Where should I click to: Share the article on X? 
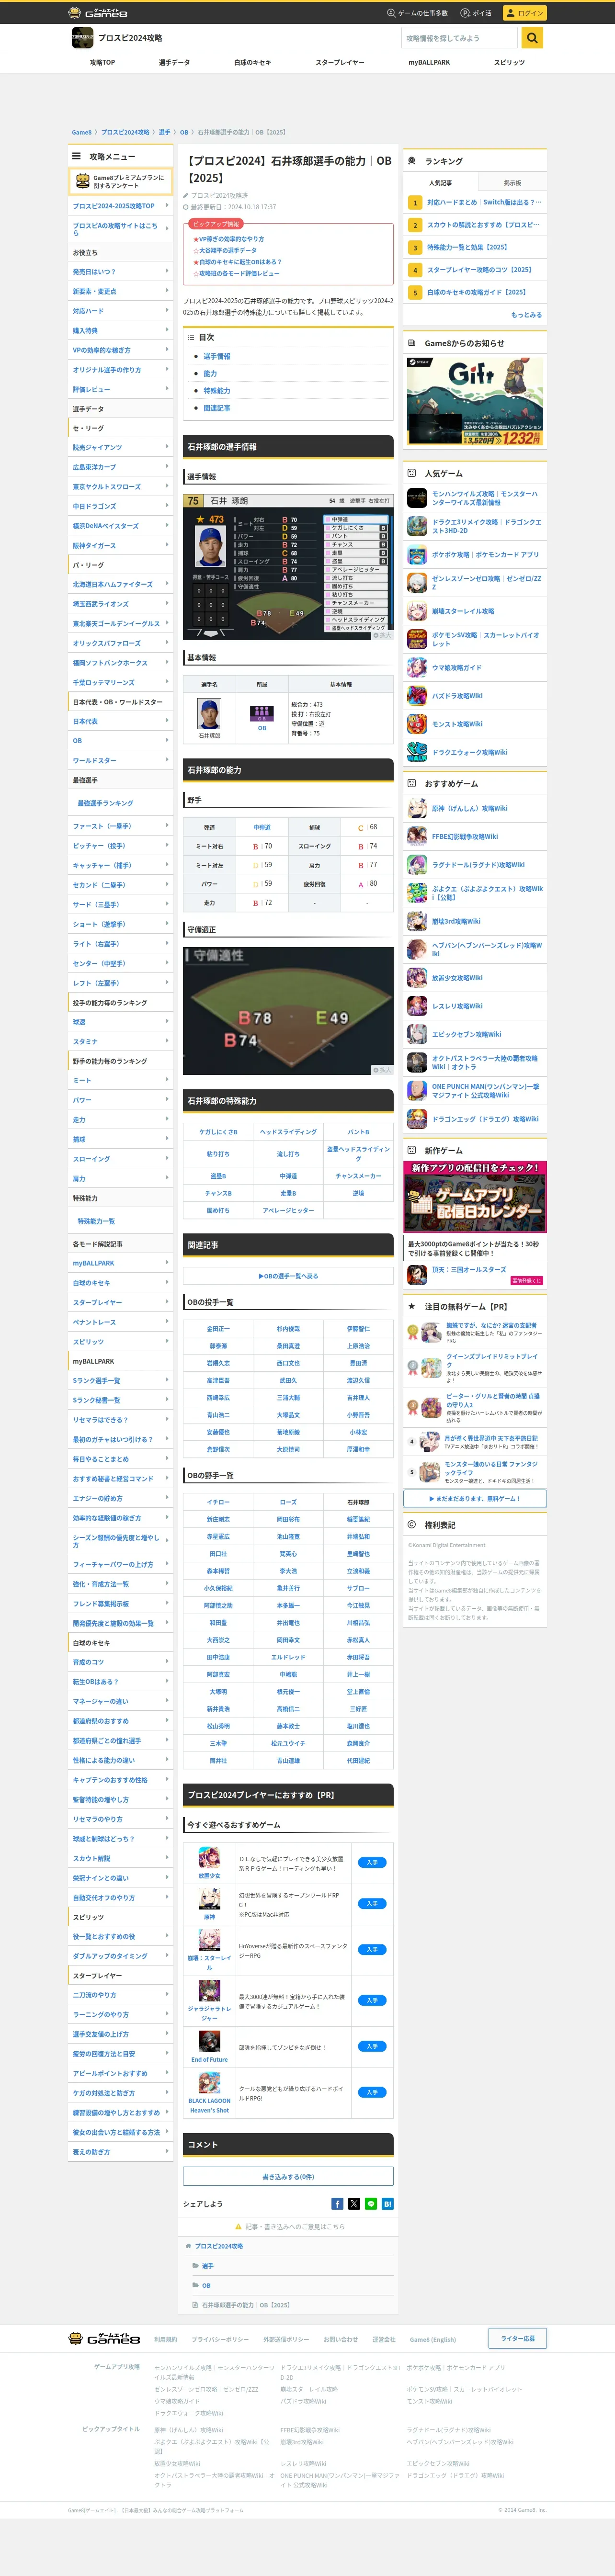tap(354, 2204)
